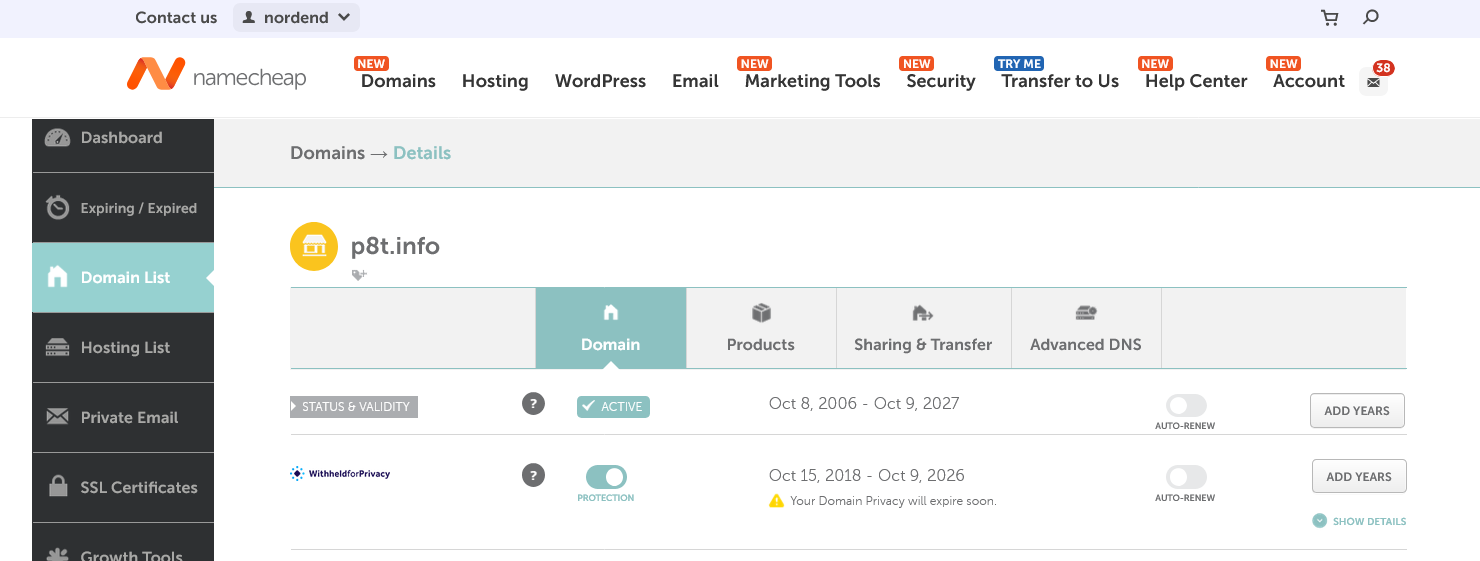Enable auto-renew for domain status row
This screenshot has width=1480, height=561.
(1186, 405)
